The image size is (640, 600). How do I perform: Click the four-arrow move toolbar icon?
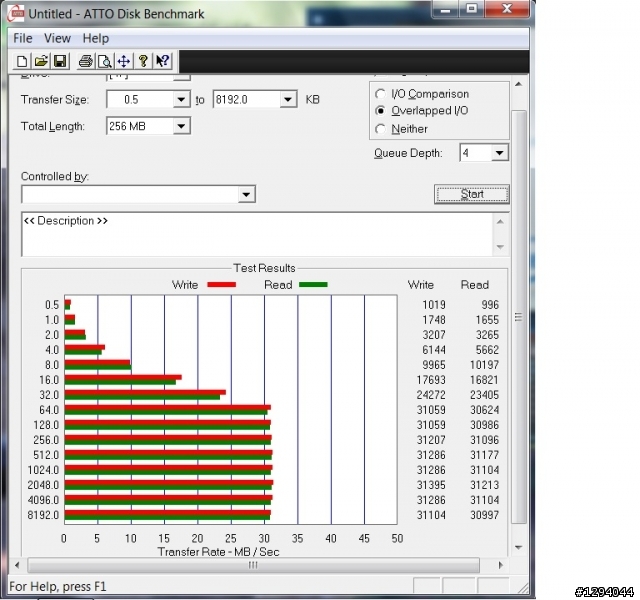[124, 61]
